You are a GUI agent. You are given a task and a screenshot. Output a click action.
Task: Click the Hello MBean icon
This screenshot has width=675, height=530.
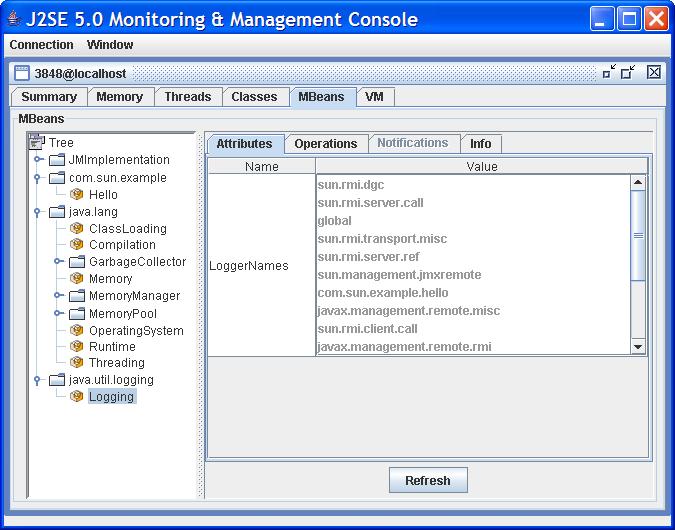pyautogui.click(x=77, y=195)
